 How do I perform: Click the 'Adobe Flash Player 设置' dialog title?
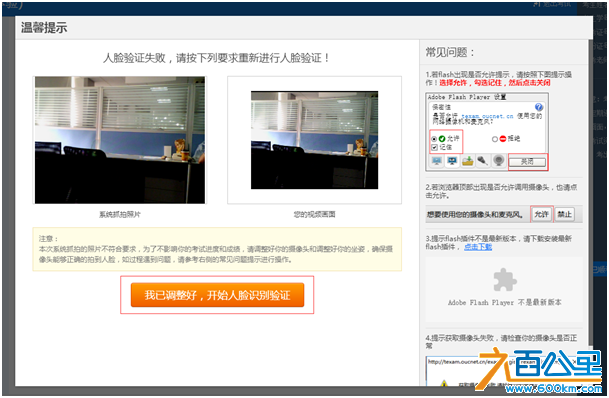click(x=467, y=97)
